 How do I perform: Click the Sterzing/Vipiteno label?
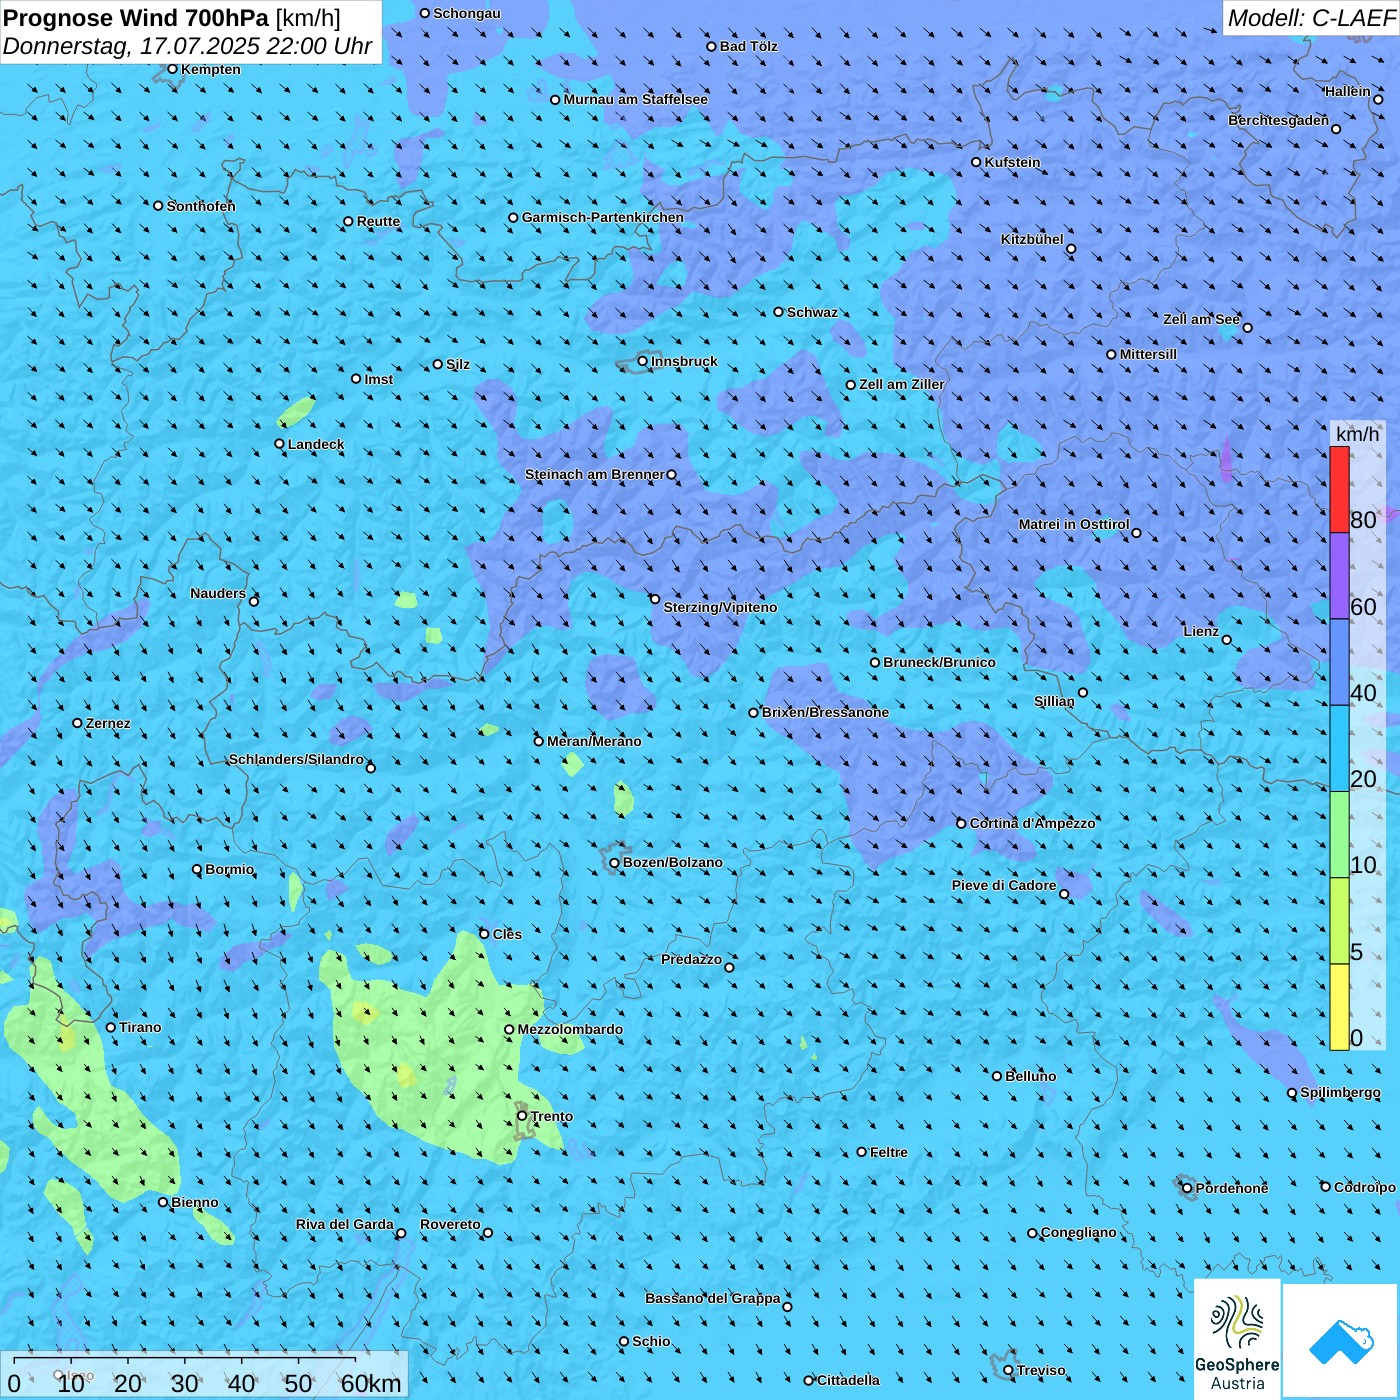pos(720,607)
